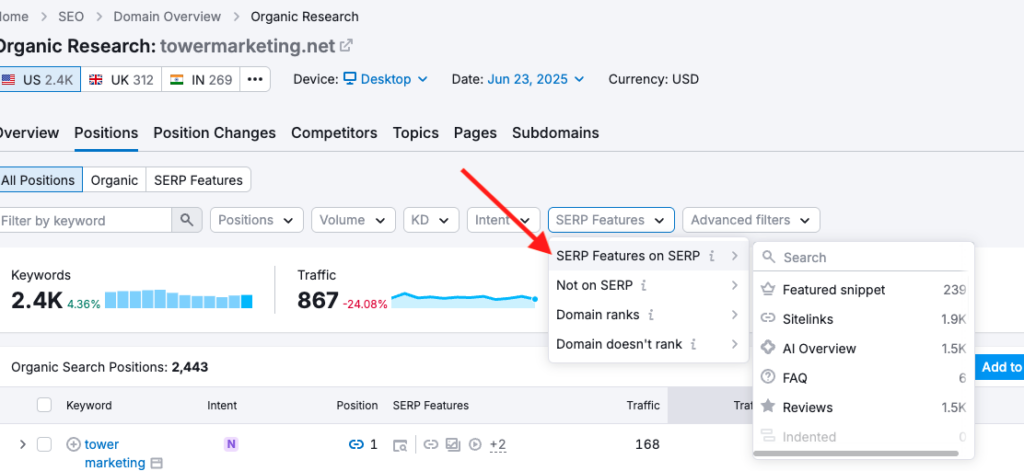
Task: Select the All Positions toggle
Action: 41,180
